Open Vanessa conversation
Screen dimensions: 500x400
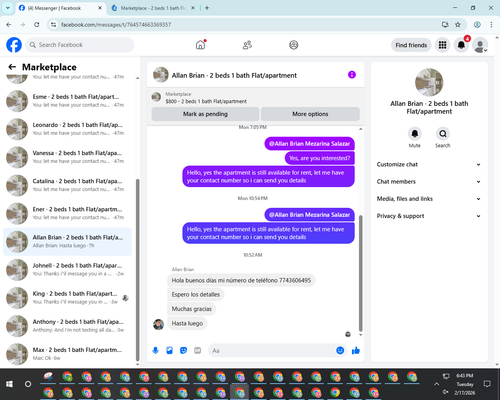click(x=67, y=157)
